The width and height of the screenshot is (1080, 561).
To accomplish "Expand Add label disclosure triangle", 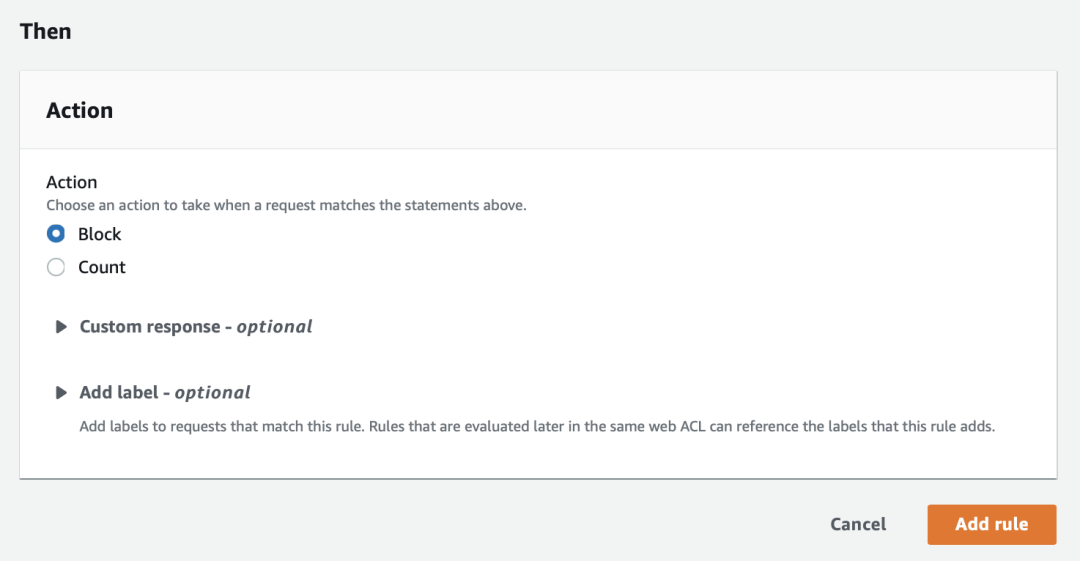I will coord(61,393).
